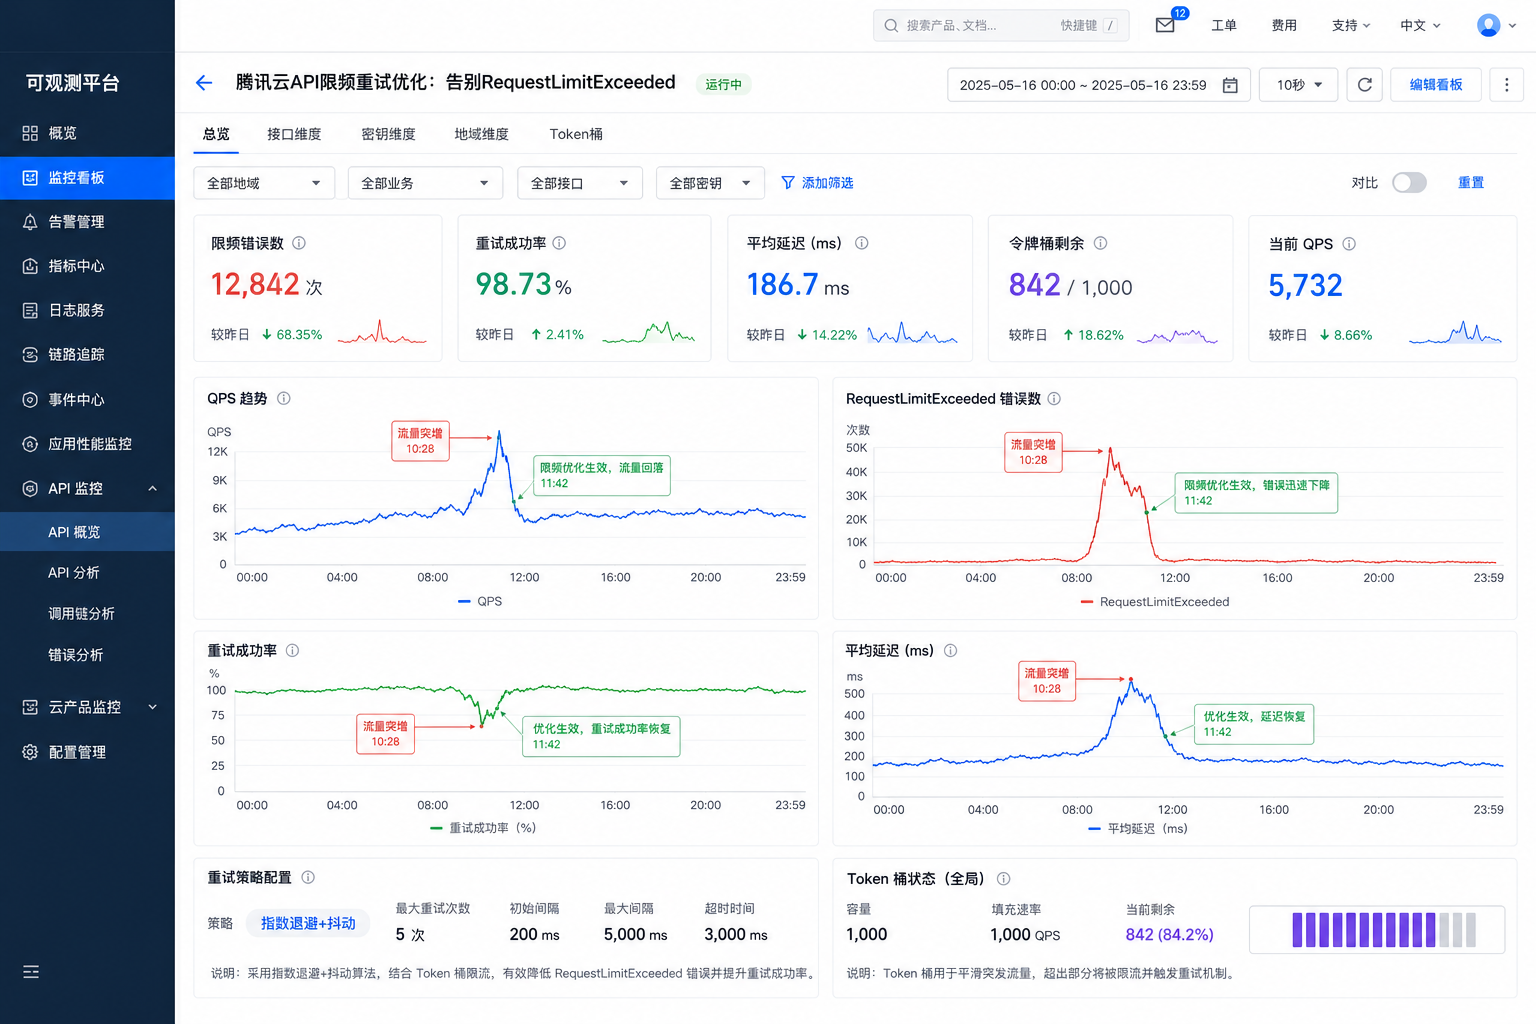The image size is (1536, 1024).
Task: Open the 10秒 refresh interval dropdown
Action: click(x=1298, y=85)
